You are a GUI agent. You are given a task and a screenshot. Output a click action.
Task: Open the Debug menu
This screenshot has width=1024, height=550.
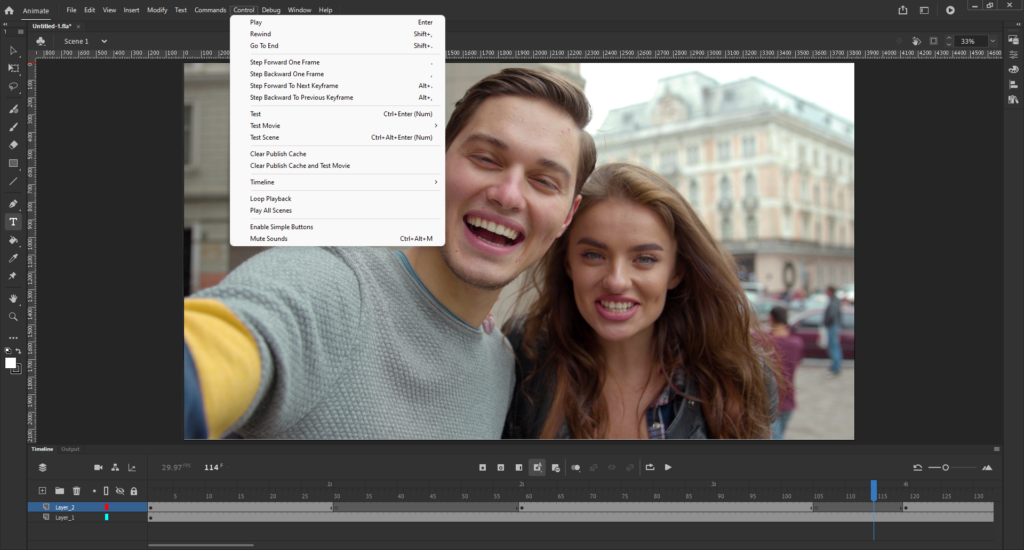pyautogui.click(x=271, y=10)
